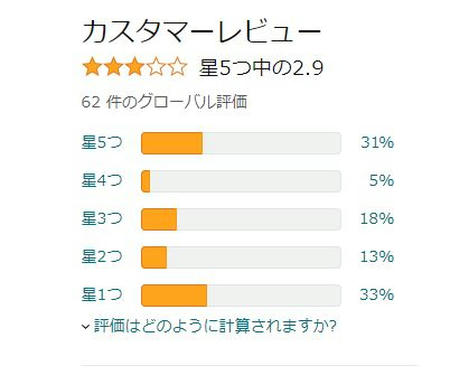Screen dimensions: 450x375
Task: Click the 星5つ中の2.9 rating text
Action: click(261, 68)
